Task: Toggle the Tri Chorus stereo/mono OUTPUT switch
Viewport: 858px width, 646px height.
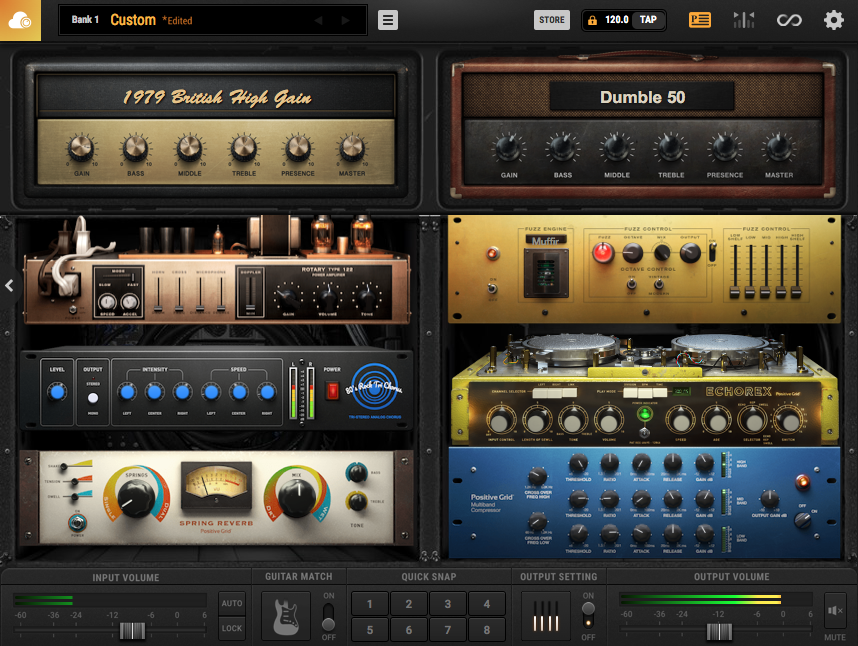Action: click(93, 398)
